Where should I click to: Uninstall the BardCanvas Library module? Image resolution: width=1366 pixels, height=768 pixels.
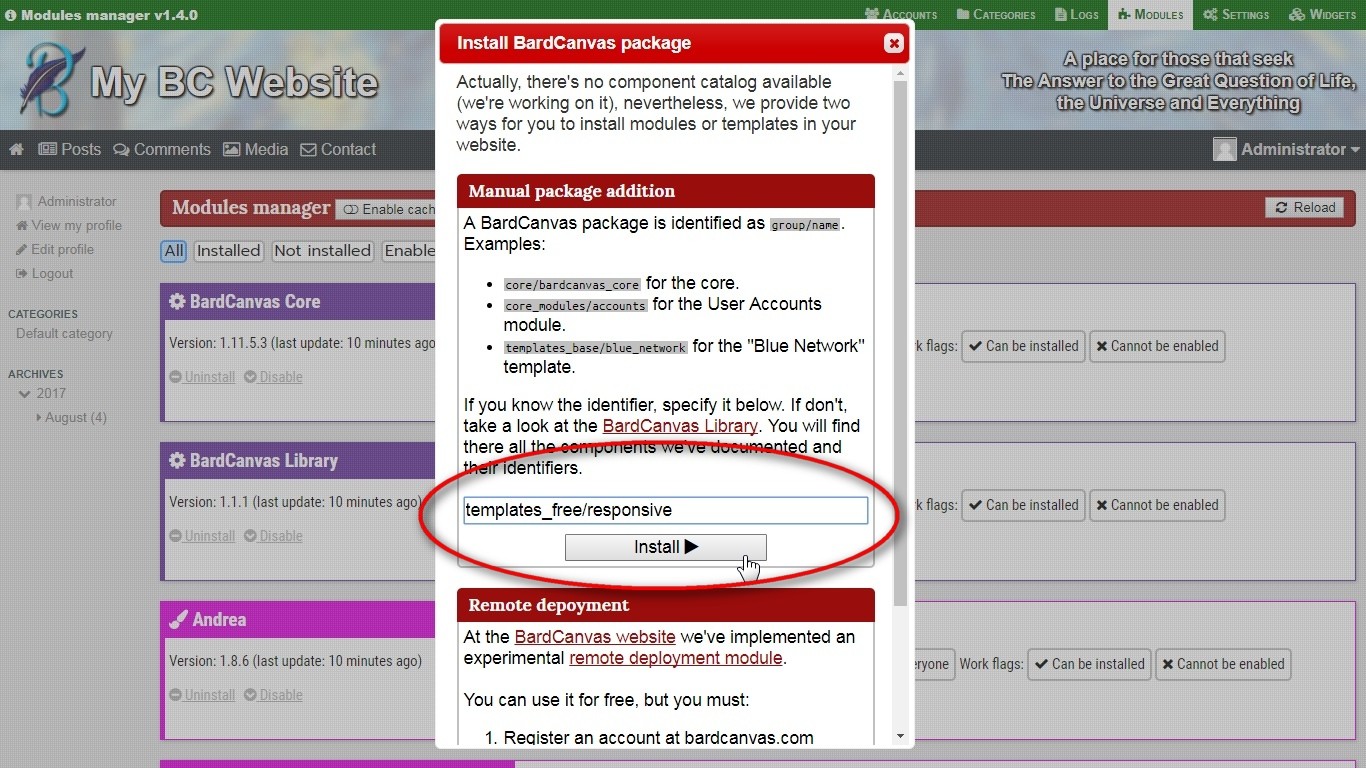[202, 536]
